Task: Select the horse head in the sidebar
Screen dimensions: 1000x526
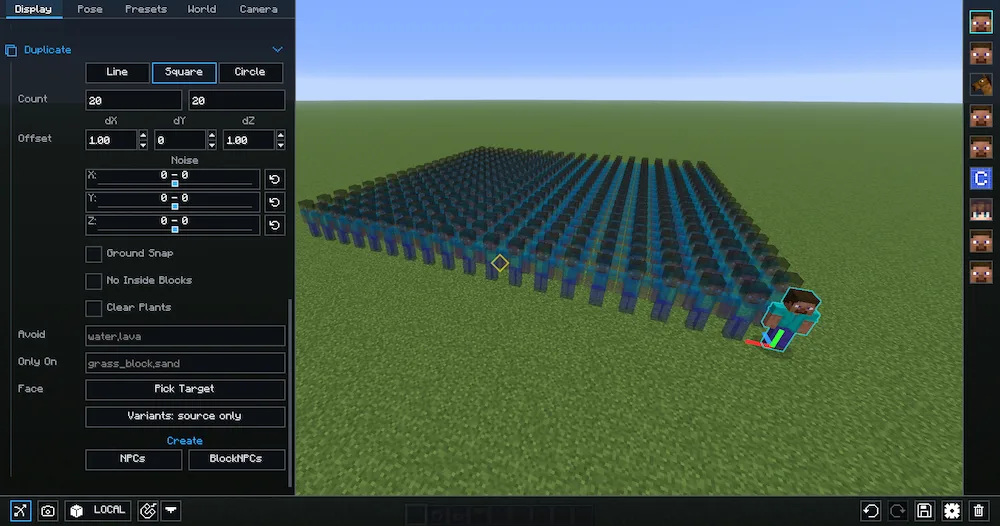Action: pos(981,85)
